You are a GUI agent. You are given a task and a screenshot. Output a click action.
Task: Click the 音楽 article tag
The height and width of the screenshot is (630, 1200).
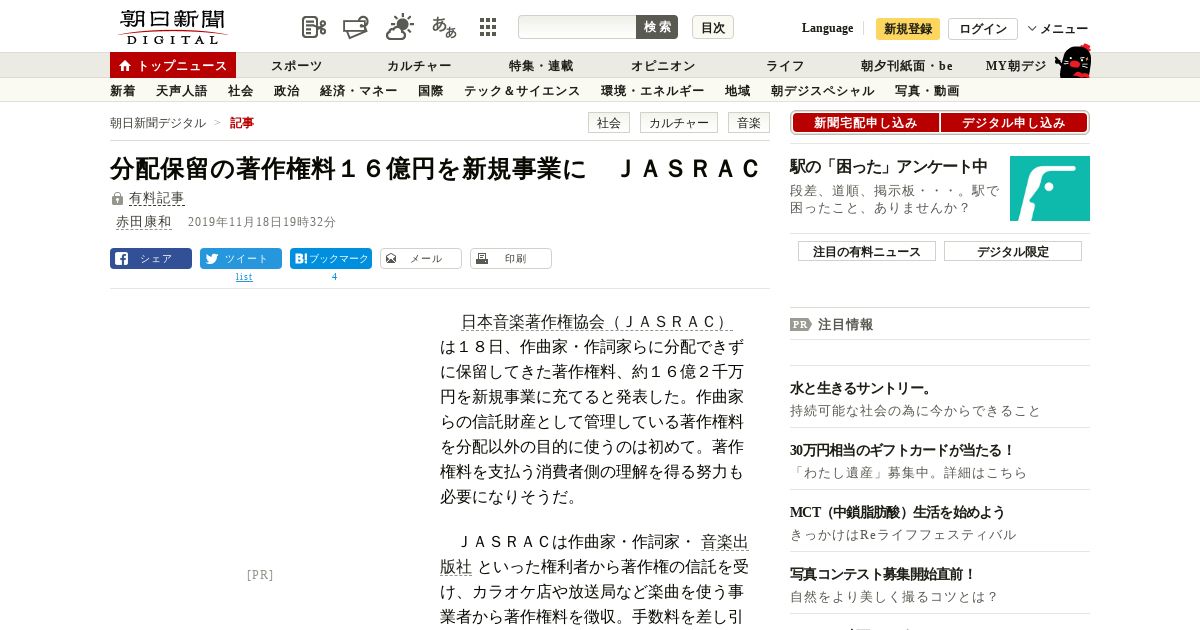[x=749, y=122]
